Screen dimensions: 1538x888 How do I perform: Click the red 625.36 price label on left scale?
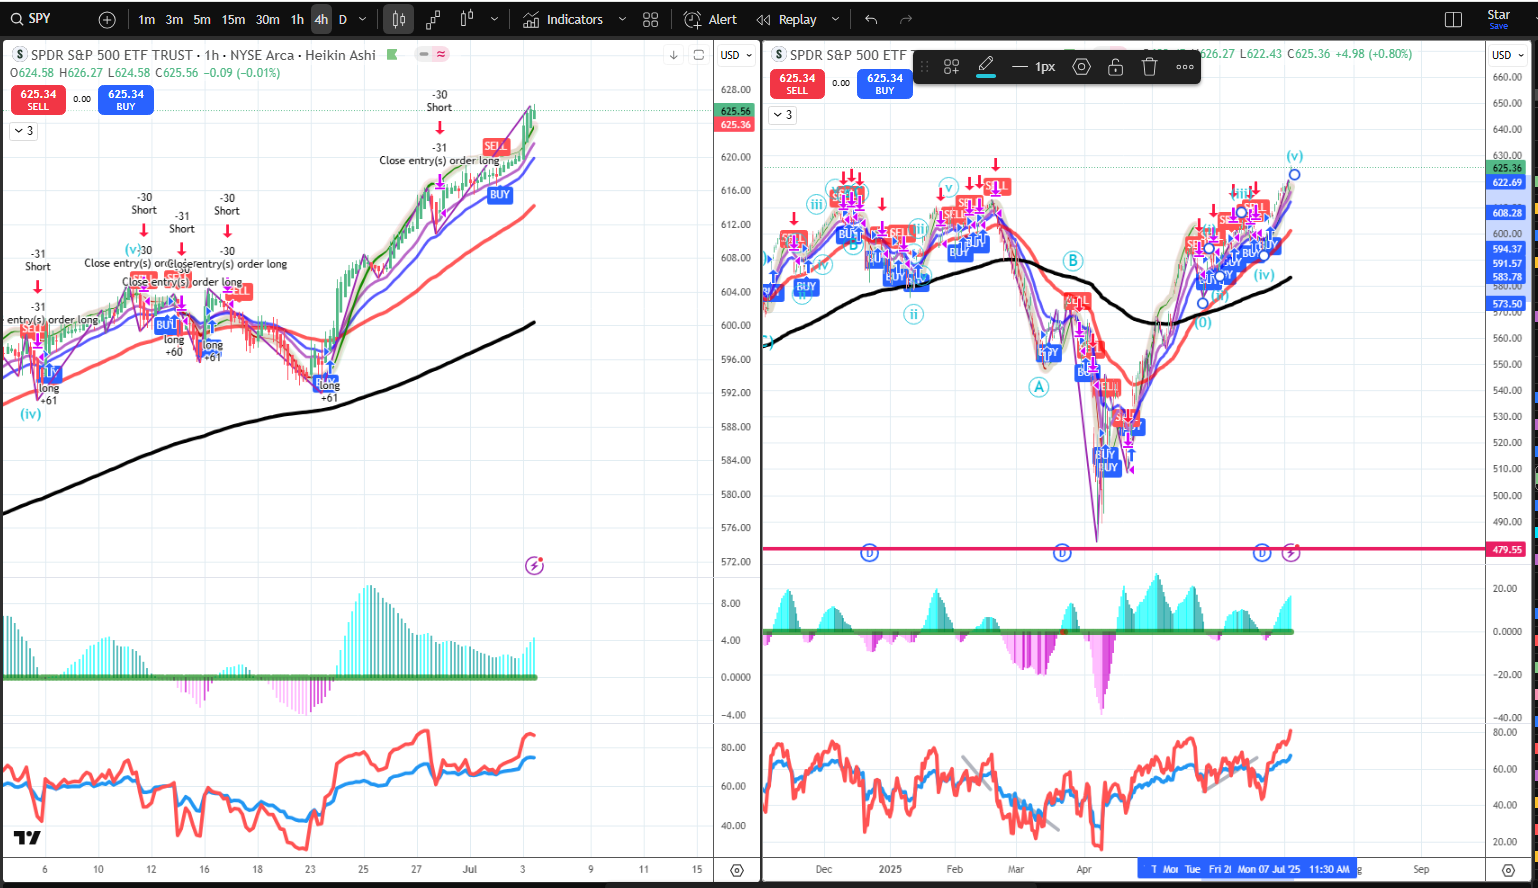pyautogui.click(x=735, y=125)
